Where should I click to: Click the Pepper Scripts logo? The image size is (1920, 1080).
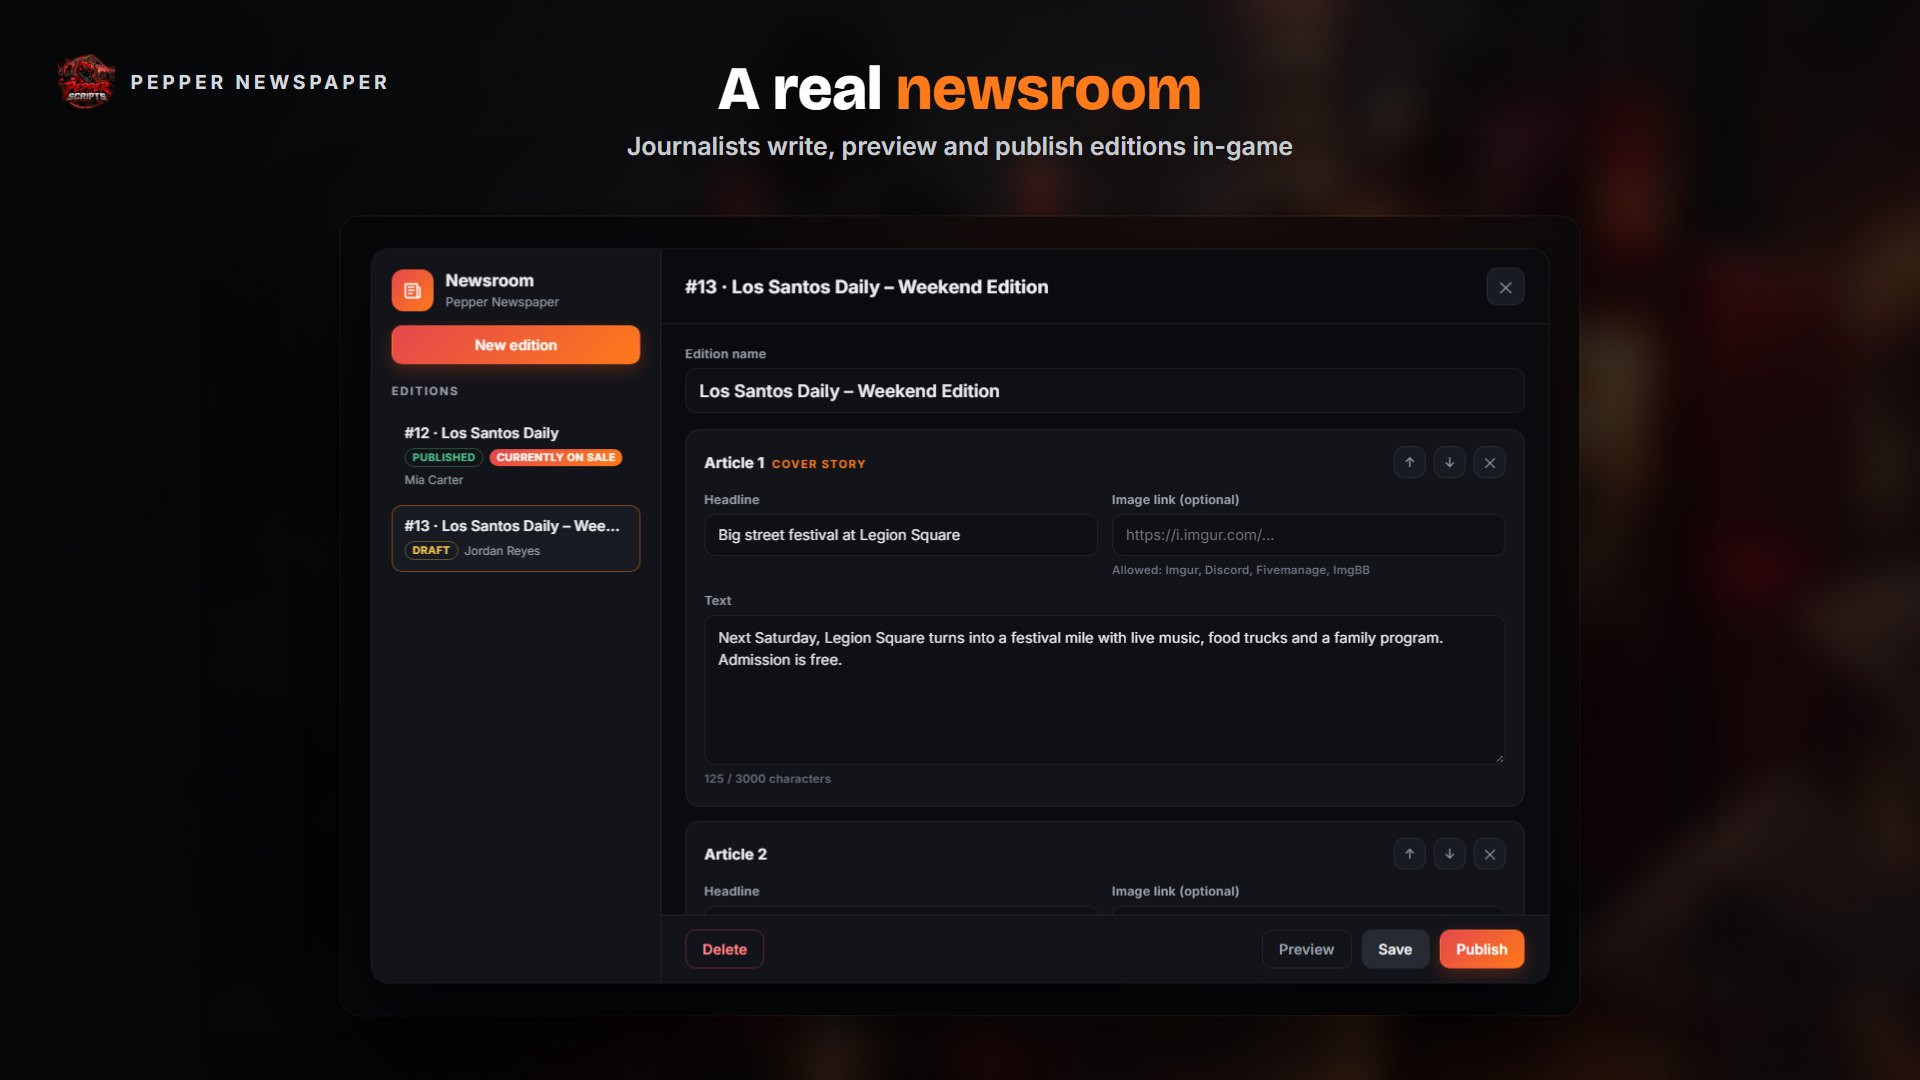tap(86, 82)
